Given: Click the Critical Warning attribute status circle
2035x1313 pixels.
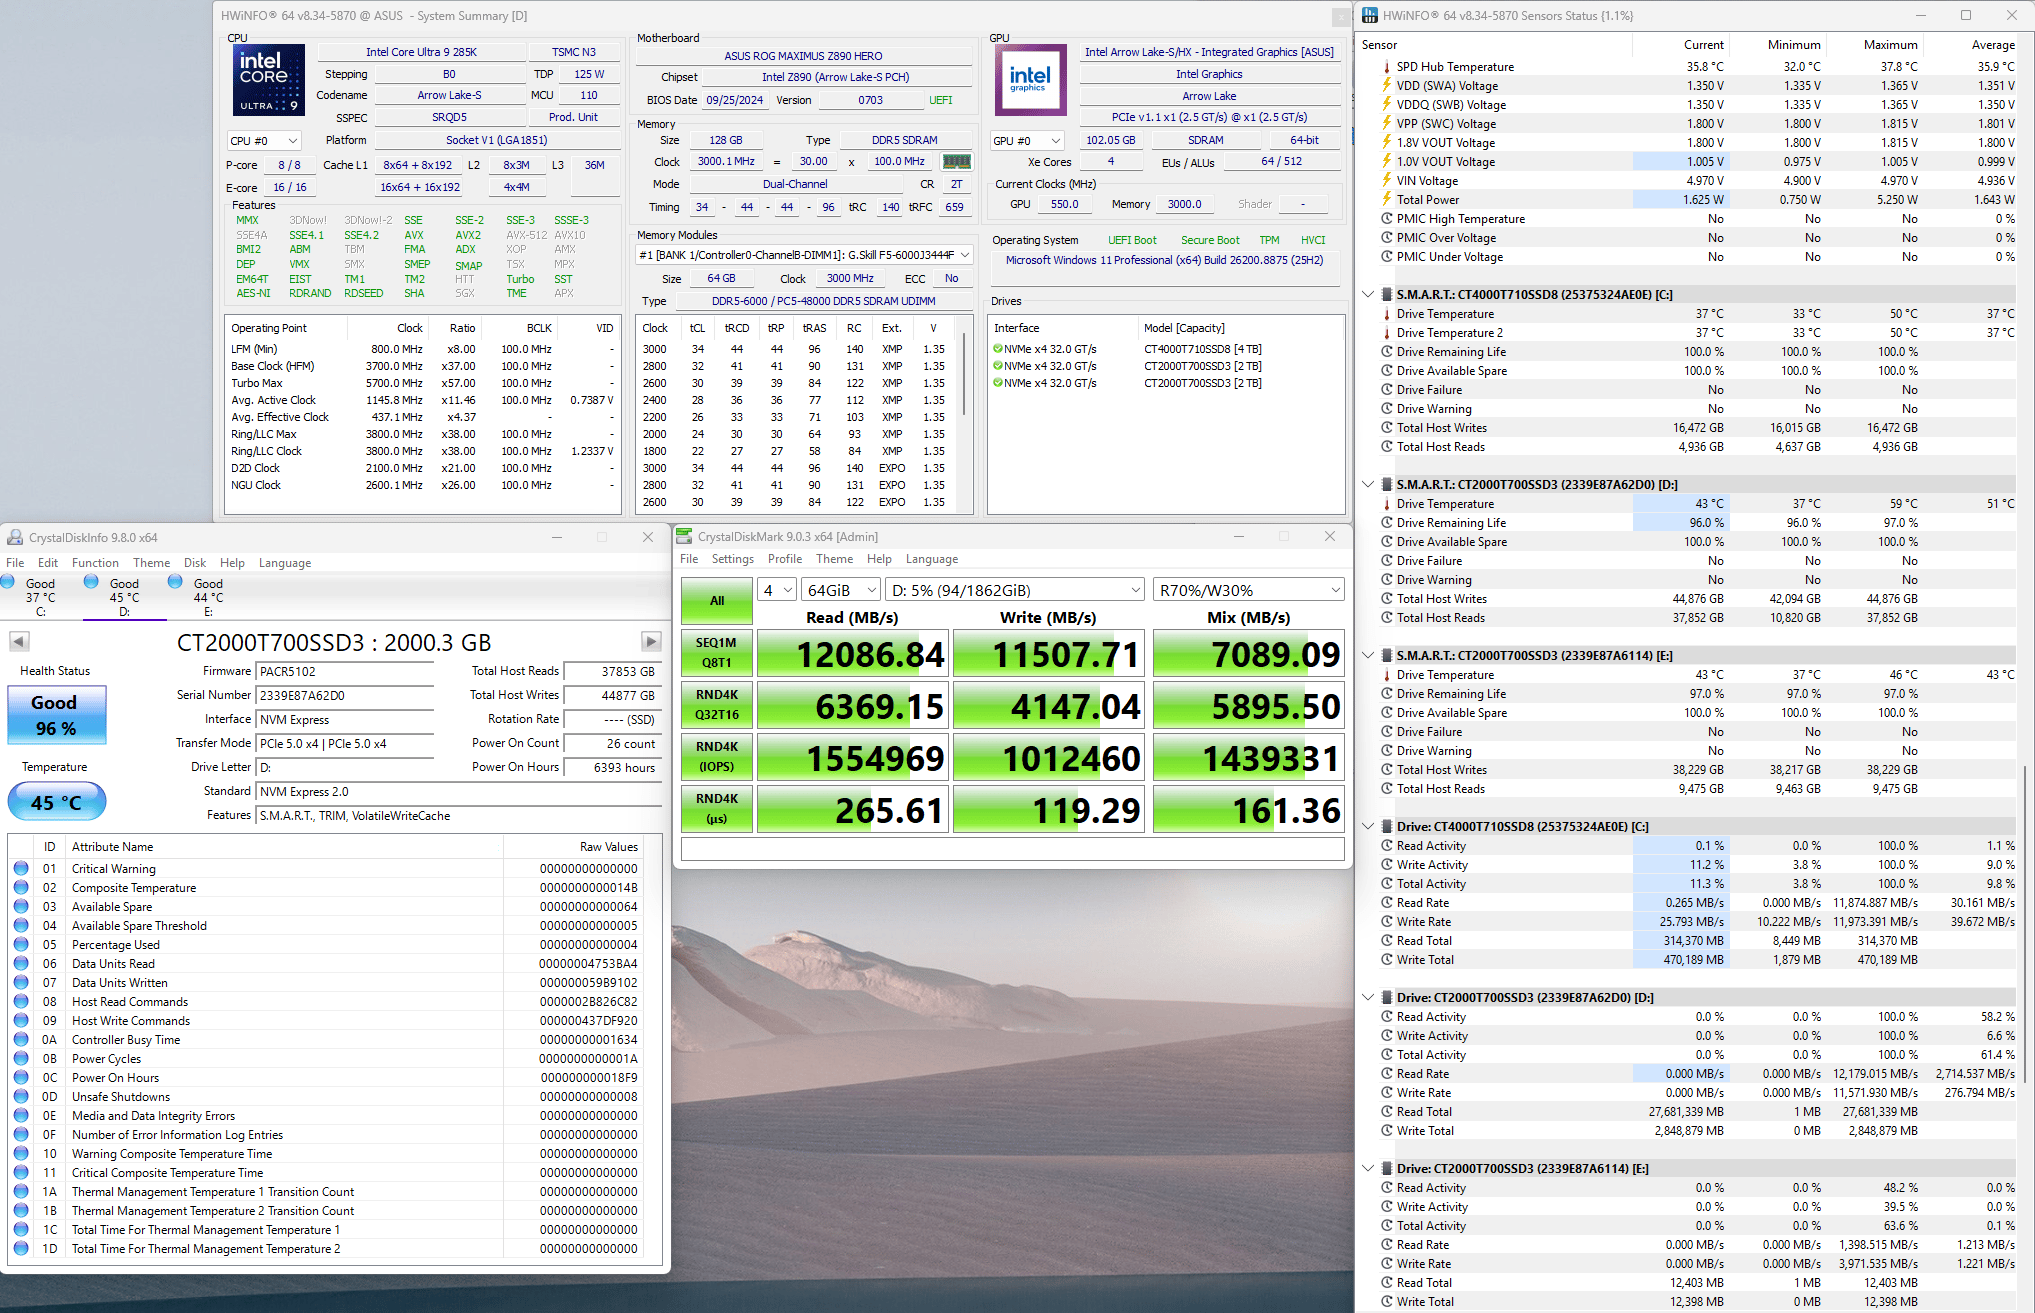Looking at the screenshot, I should (21, 868).
